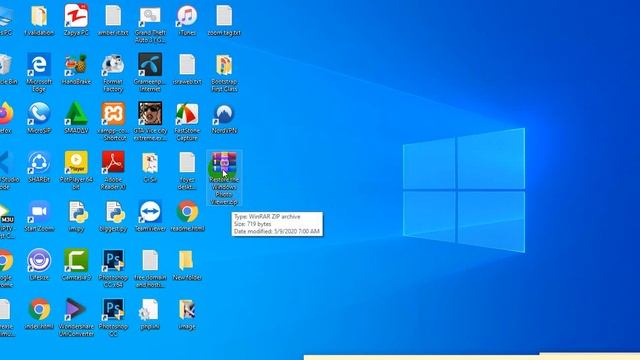Image resolution: width=640 pixels, height=360 pixels.
Task: Select the Lifesize shortcut icon
Action: pos(39,260)
